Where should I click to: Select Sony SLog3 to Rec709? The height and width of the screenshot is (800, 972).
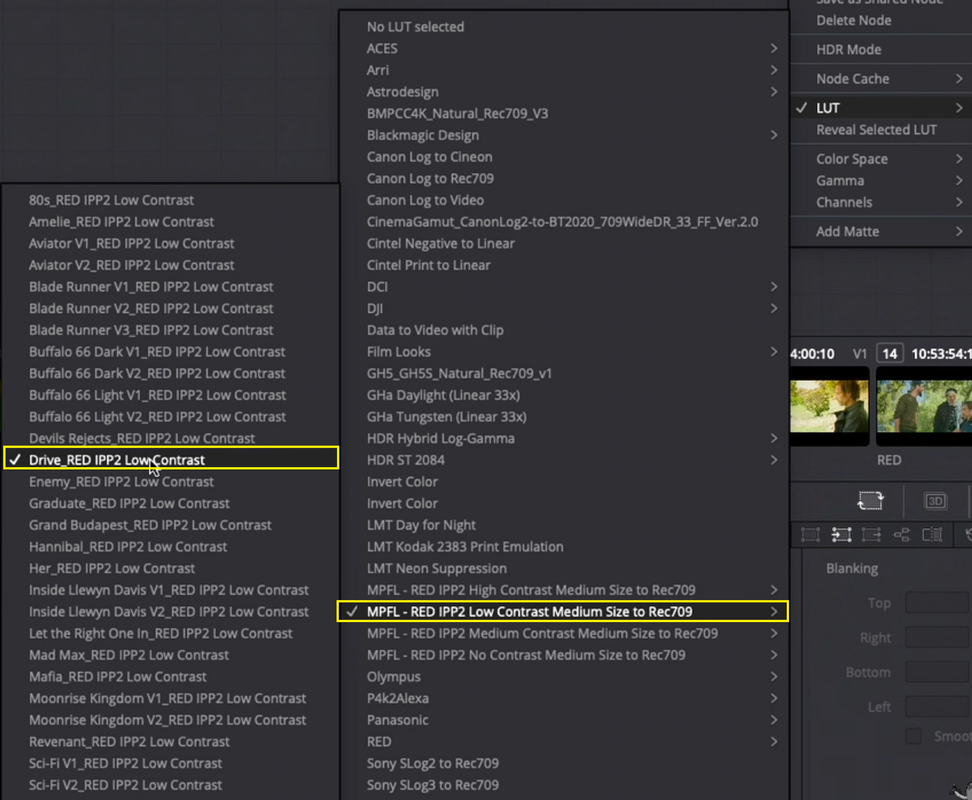click(x=563, y=785)
